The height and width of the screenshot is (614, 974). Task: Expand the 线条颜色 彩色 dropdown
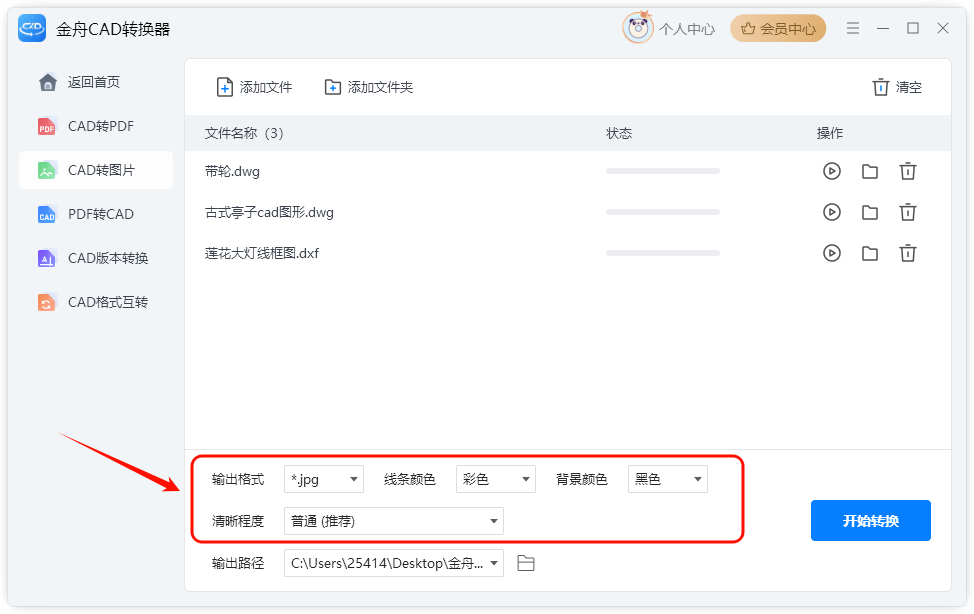[496, 479]
